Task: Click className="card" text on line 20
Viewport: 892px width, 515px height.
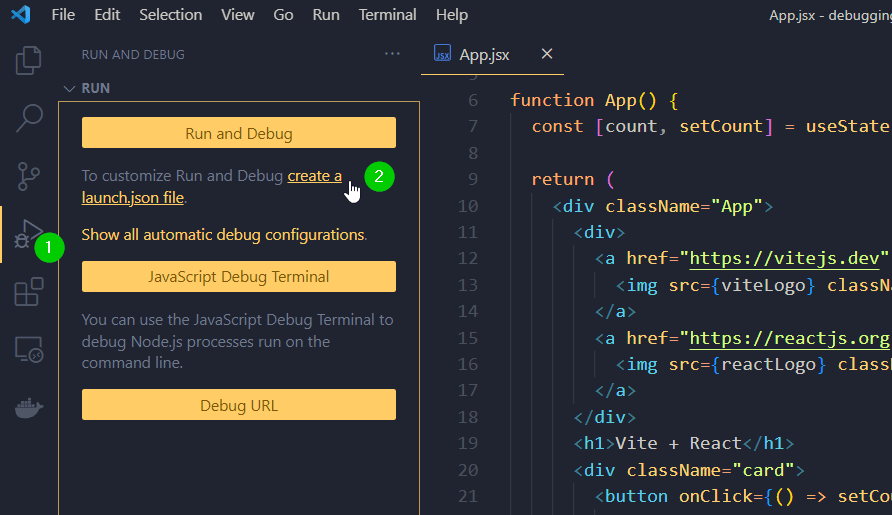Action: coord(710,470)
